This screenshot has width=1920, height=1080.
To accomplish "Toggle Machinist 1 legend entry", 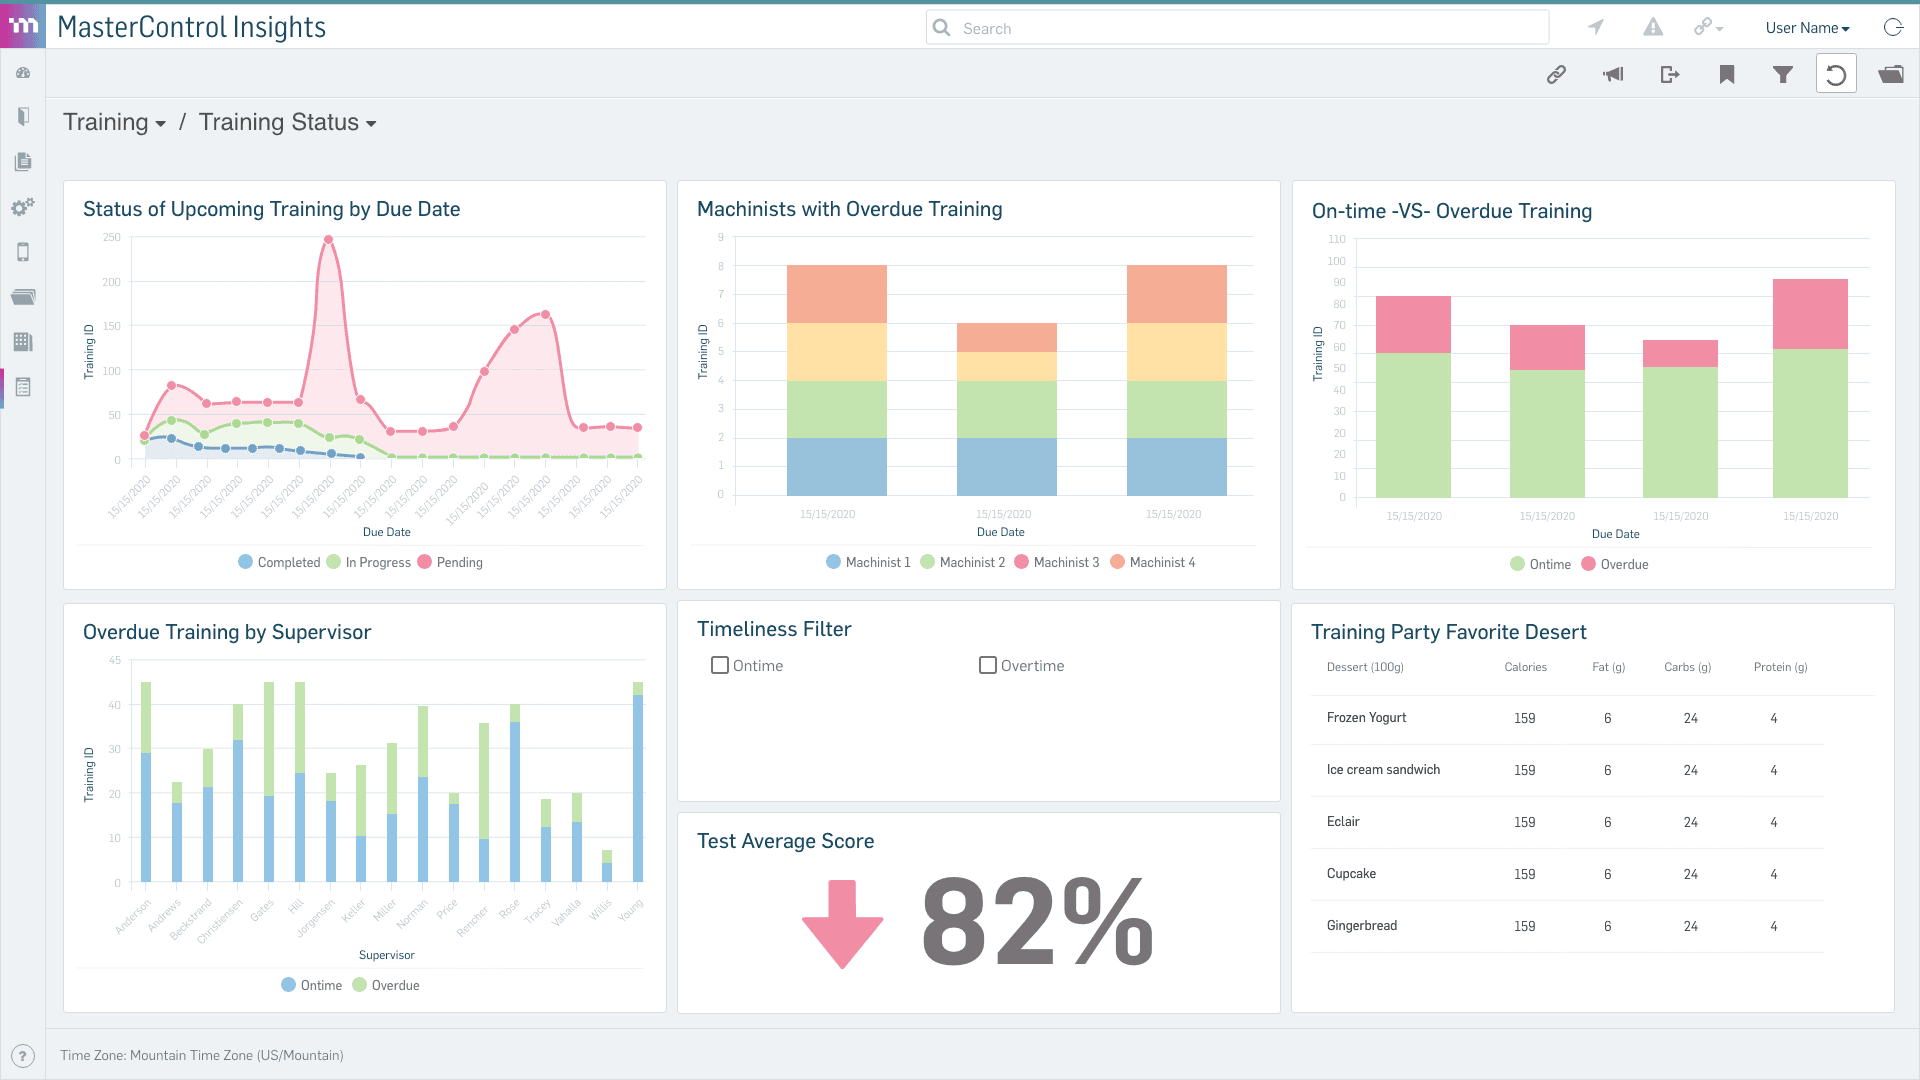I will 868,562.
